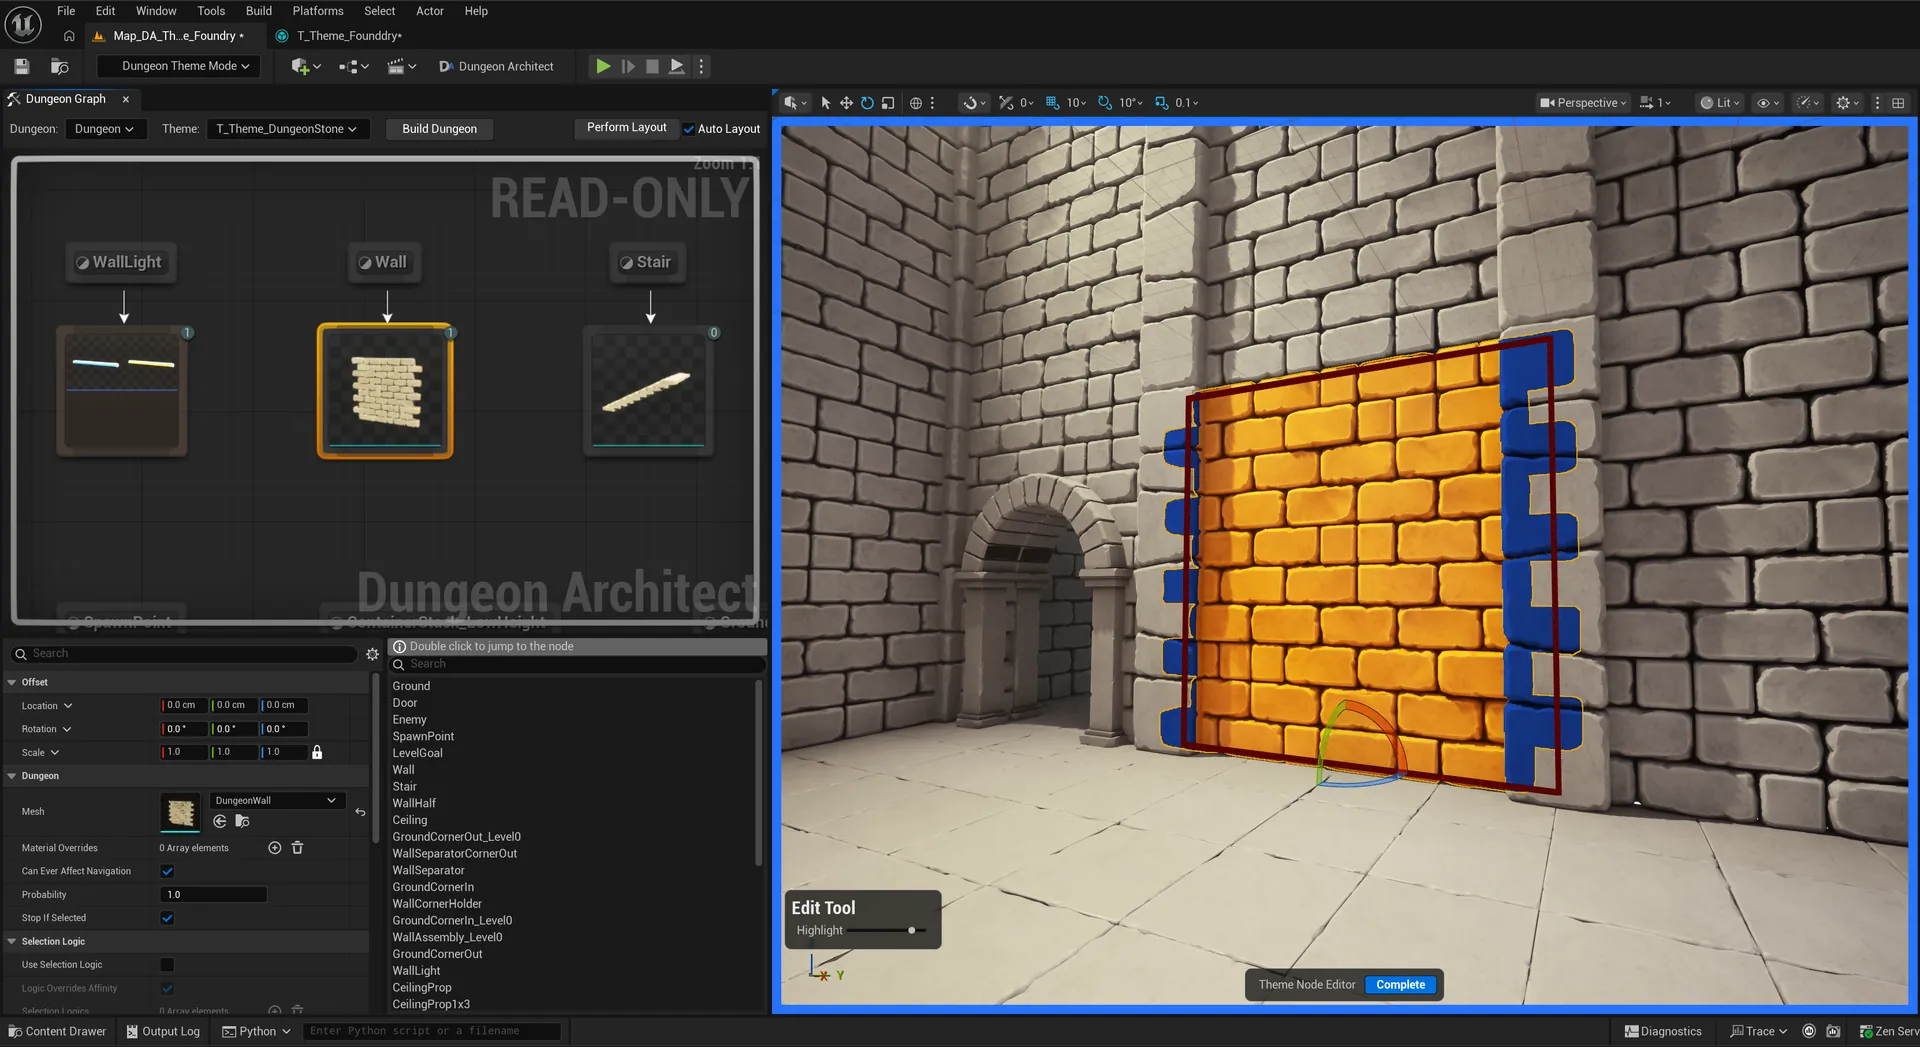Stop the simulation with the square button
The width and height of the screenshot is (1920, 1047).
pyautogui.click(x=652, y=66)
